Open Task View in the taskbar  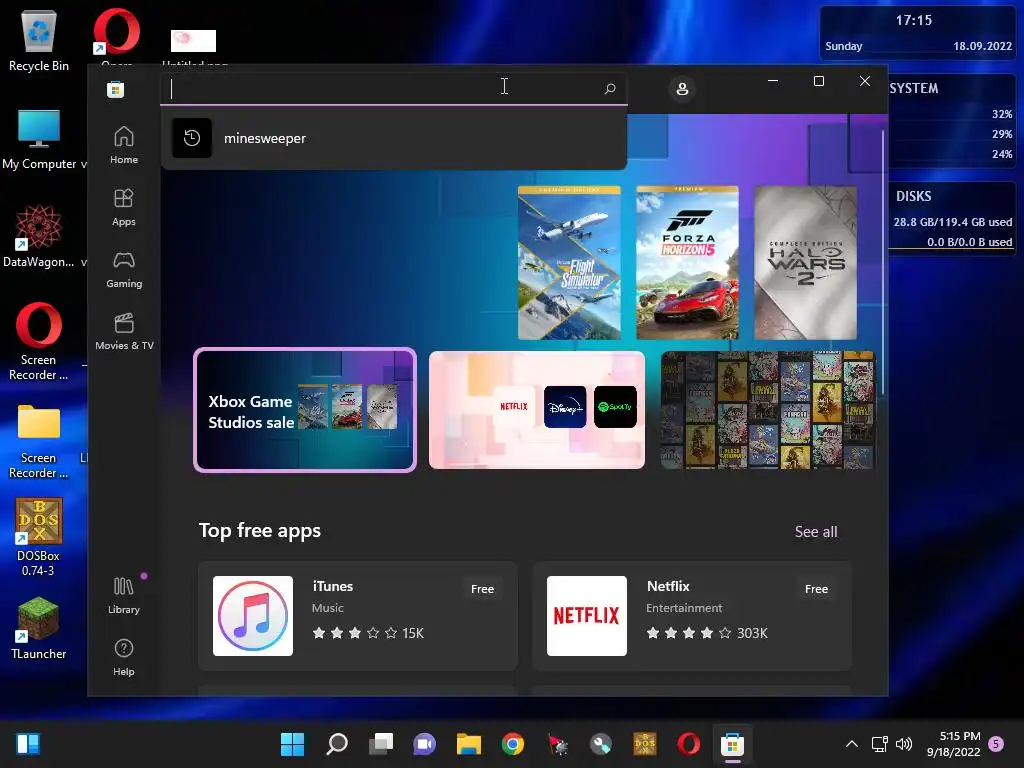pos(381,744)
